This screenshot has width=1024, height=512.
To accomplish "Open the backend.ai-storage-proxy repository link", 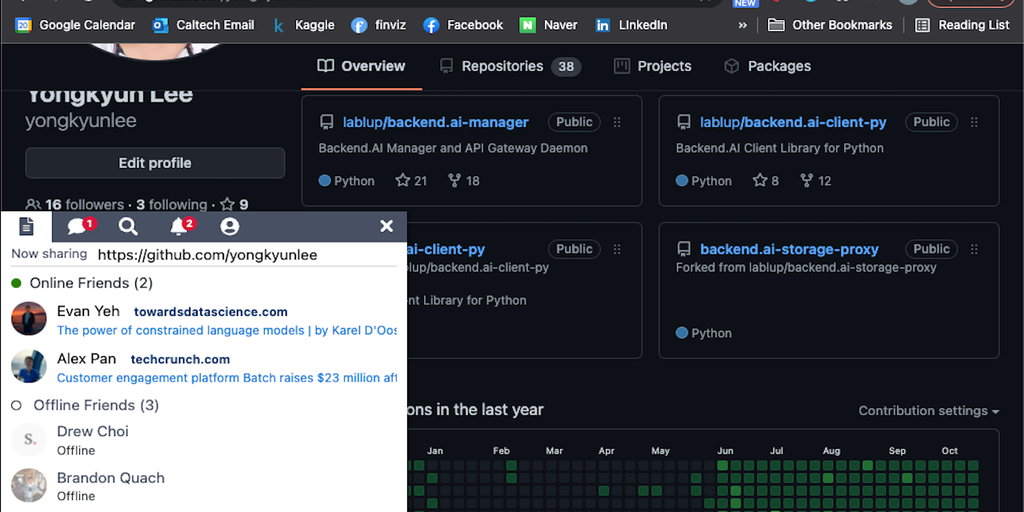I will click(788, 249).
